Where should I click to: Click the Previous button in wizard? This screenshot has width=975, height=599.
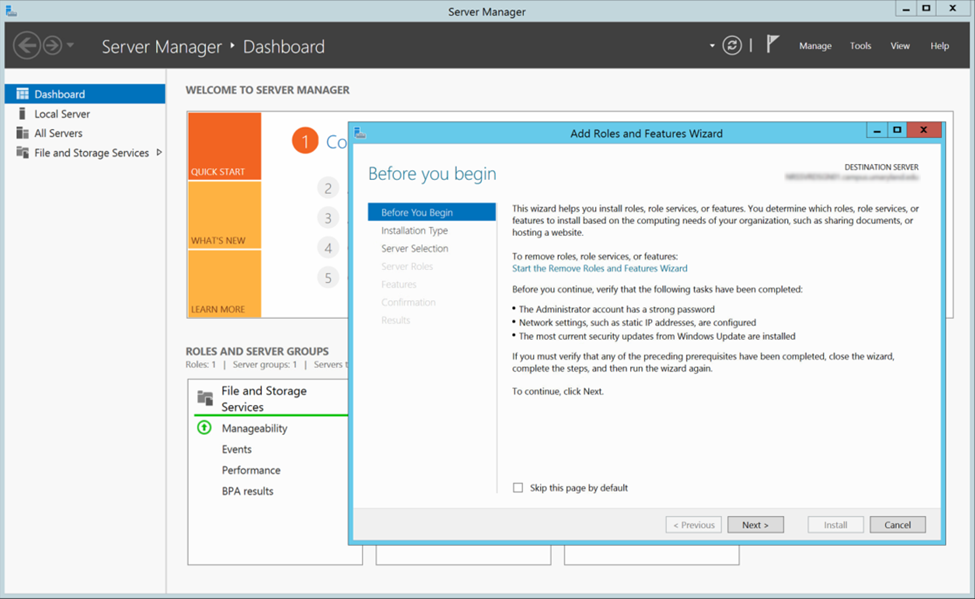tap(693, 525)
